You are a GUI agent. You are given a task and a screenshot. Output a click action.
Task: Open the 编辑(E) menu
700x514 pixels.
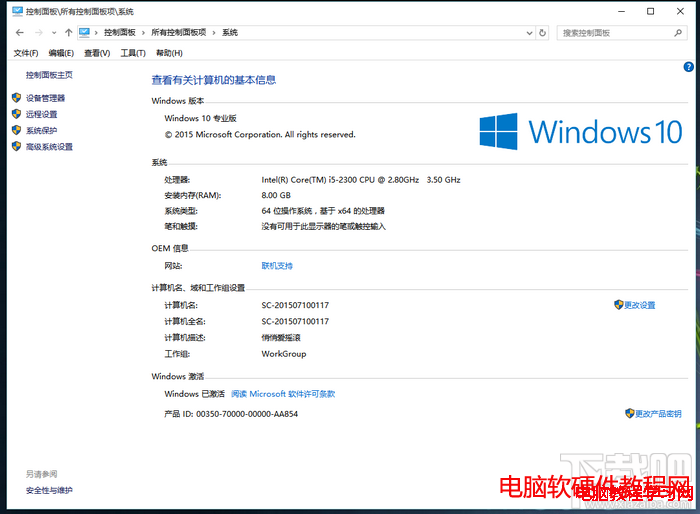[61, 53]
